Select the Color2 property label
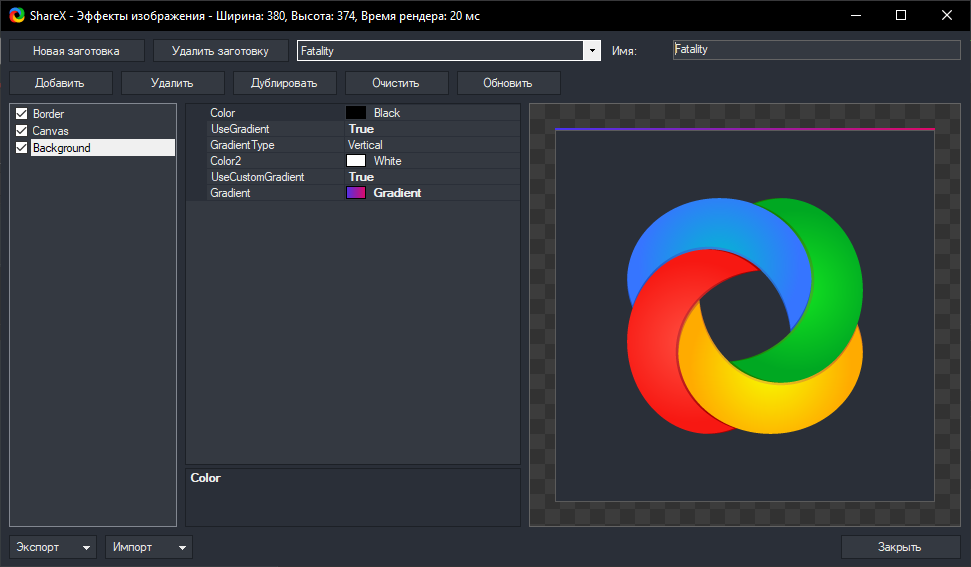This screenshot has width=971, height=567. [x=225, y=161]
